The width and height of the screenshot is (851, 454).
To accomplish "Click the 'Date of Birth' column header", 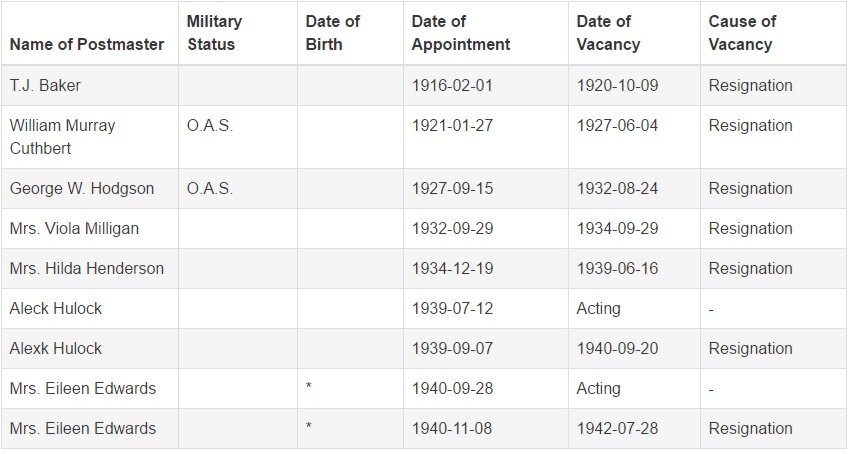I will click(333, 33).
